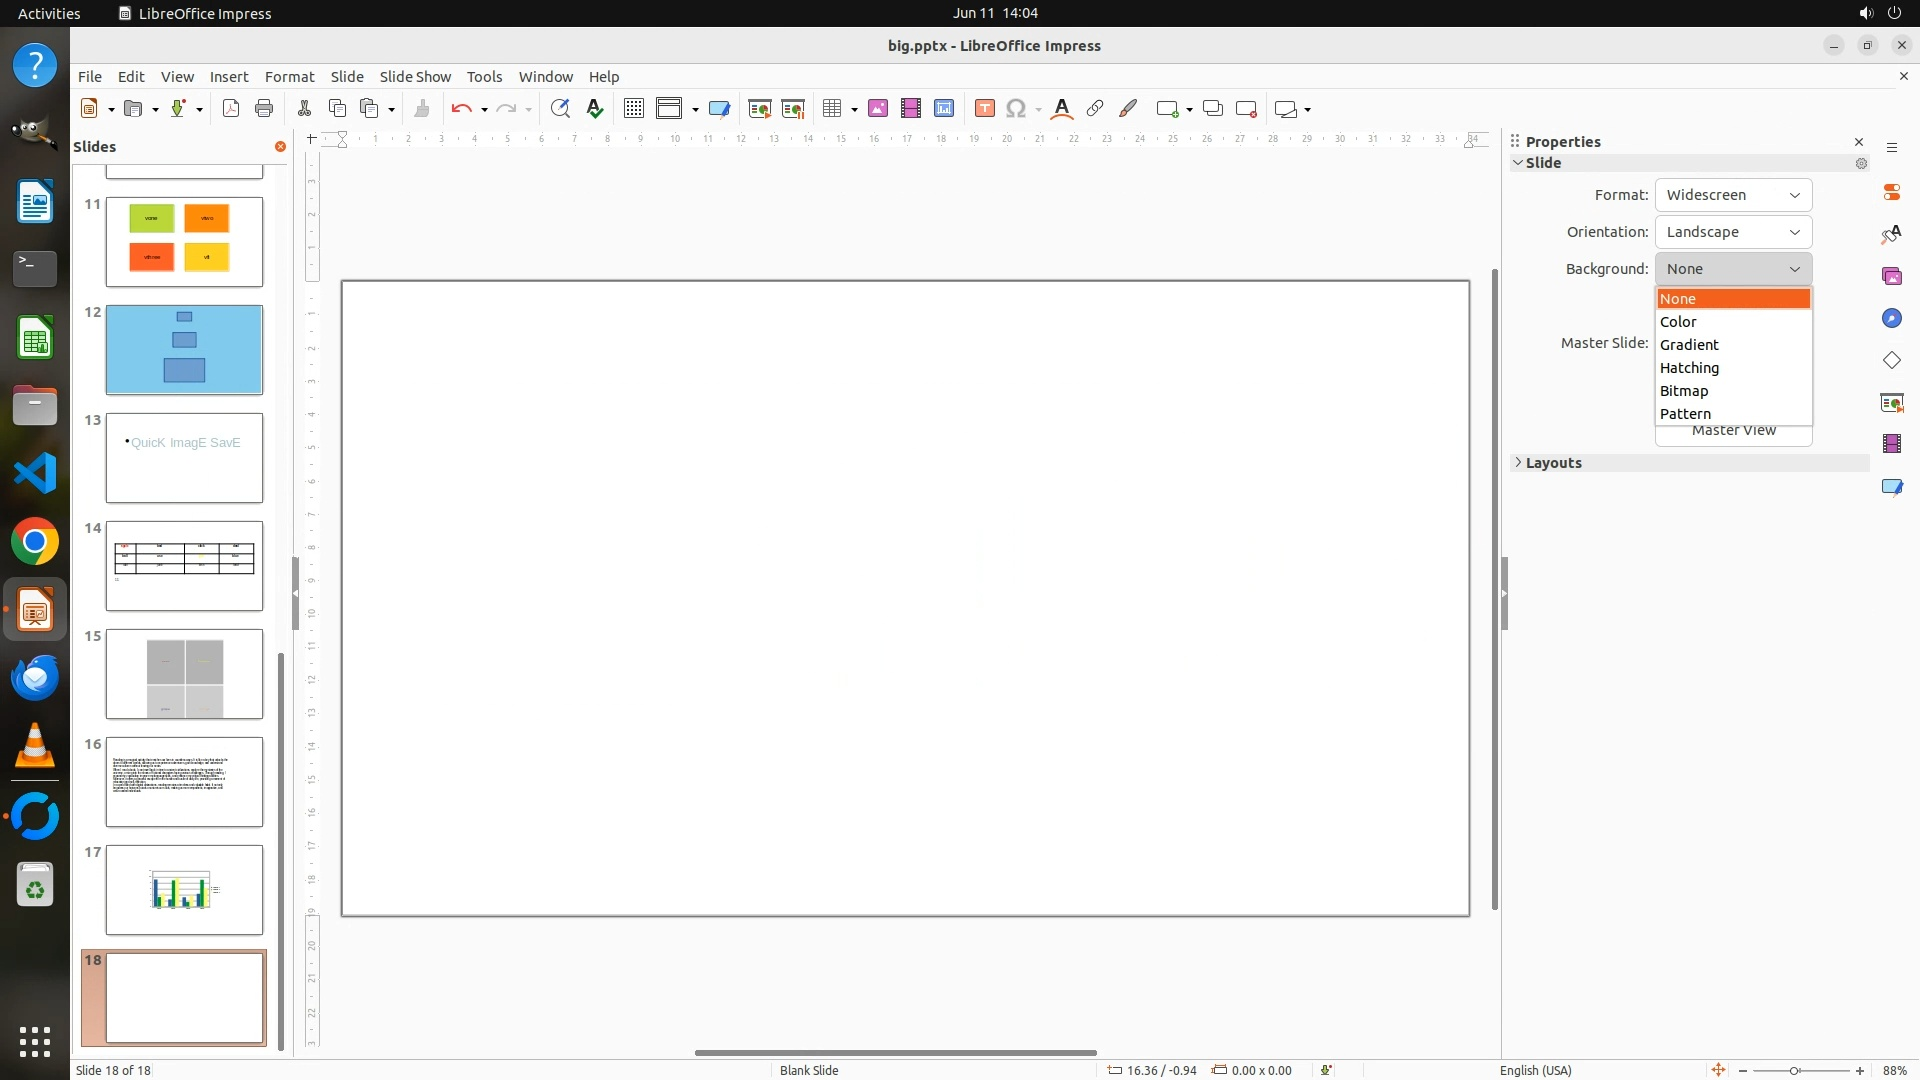Click the Insert Text Box icon
Screen dimensions: 1920x1080
coord(984,109)
